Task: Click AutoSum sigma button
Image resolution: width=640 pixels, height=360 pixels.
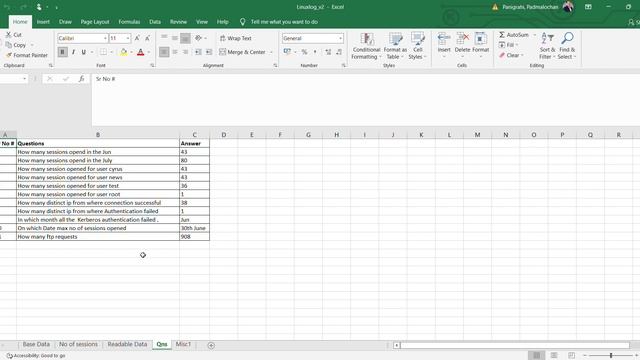Action: coord(513,35)
